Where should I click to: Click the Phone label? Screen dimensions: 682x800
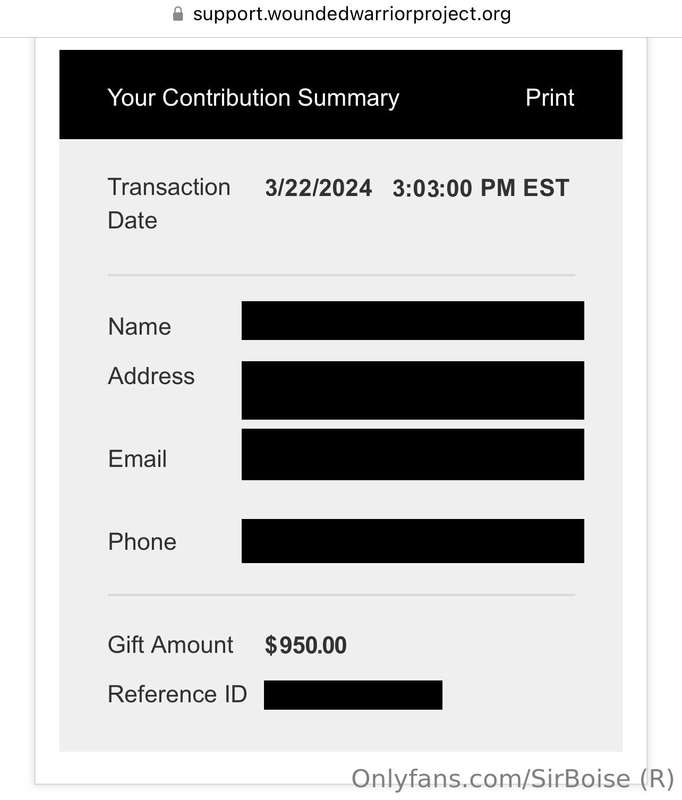coord(142,541)
